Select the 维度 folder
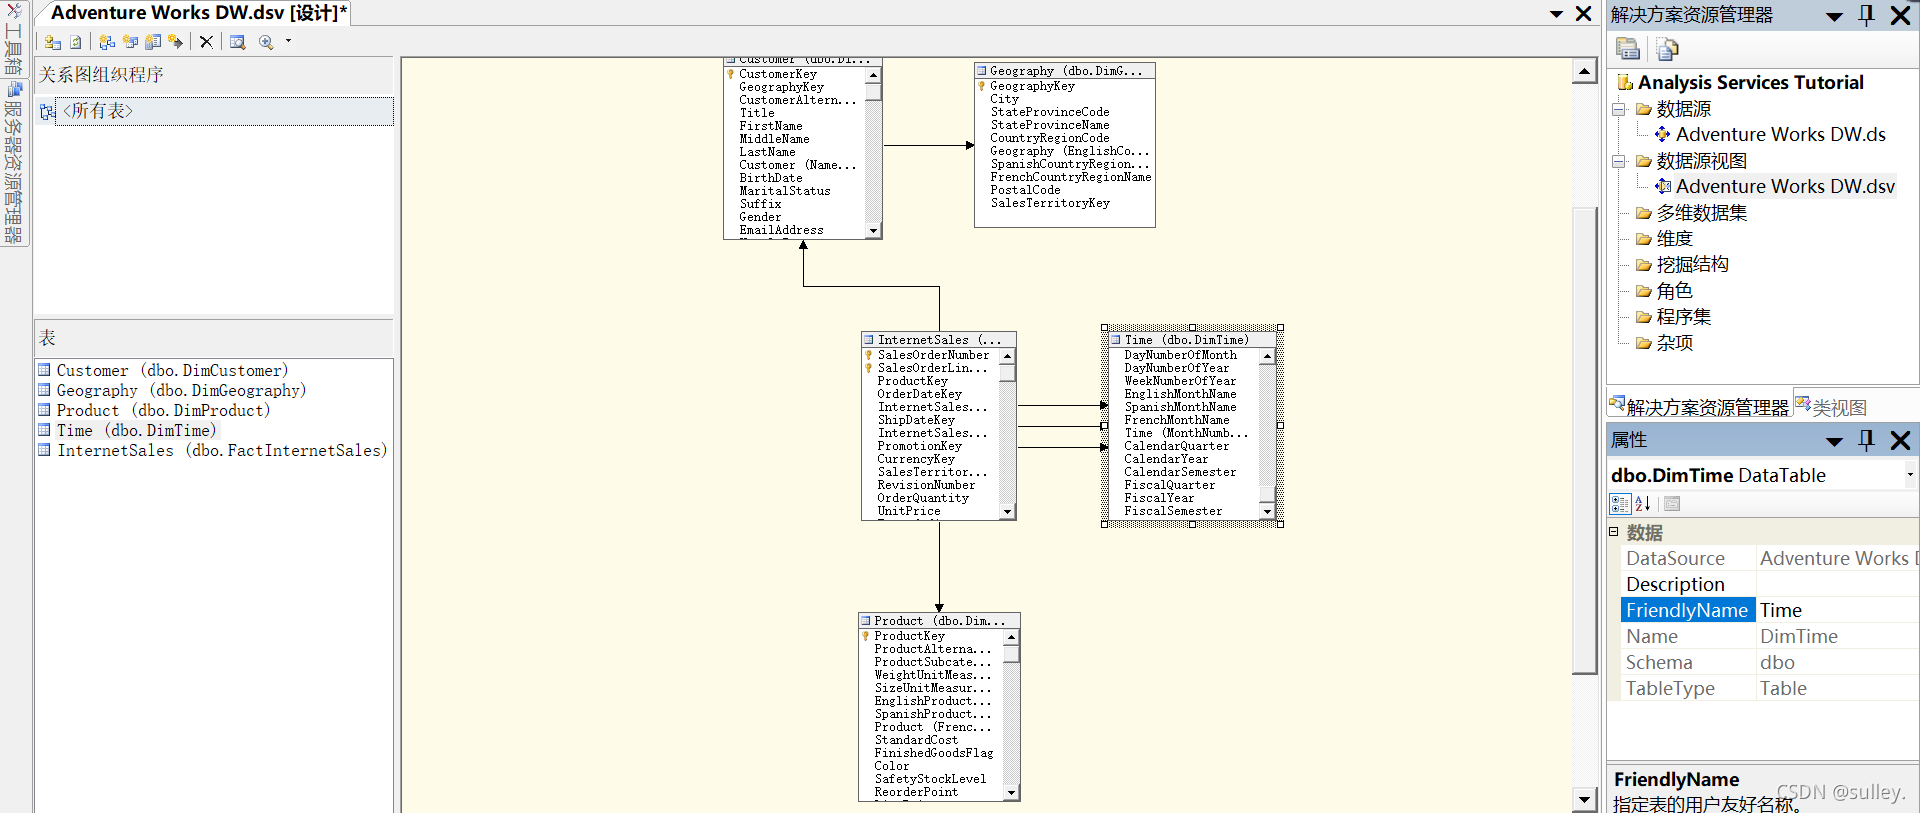The image size is (1920, 813). coord(1674,239)
